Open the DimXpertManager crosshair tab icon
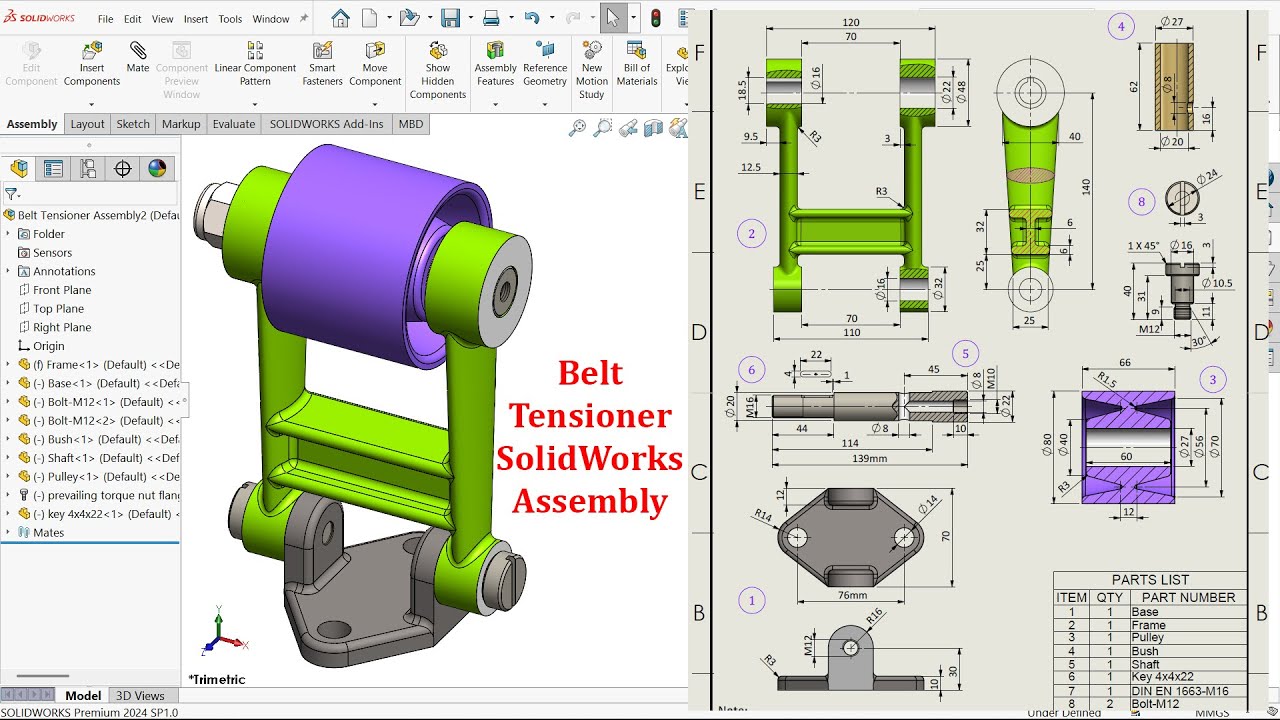Screen dimensions: 1280x720 123,168
